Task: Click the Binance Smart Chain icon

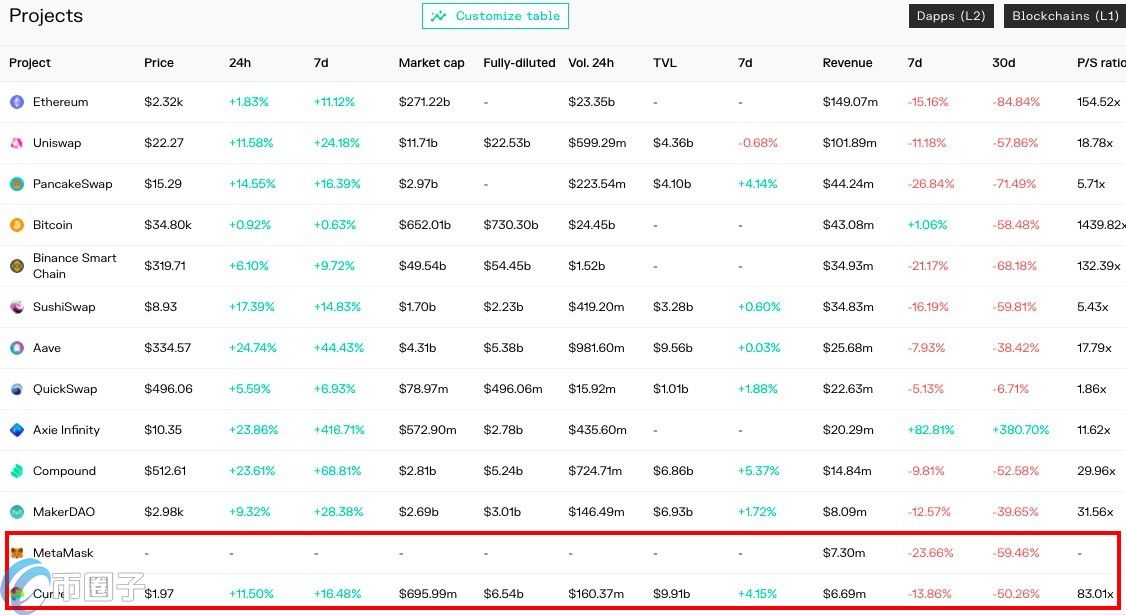Action: [17, 266]
